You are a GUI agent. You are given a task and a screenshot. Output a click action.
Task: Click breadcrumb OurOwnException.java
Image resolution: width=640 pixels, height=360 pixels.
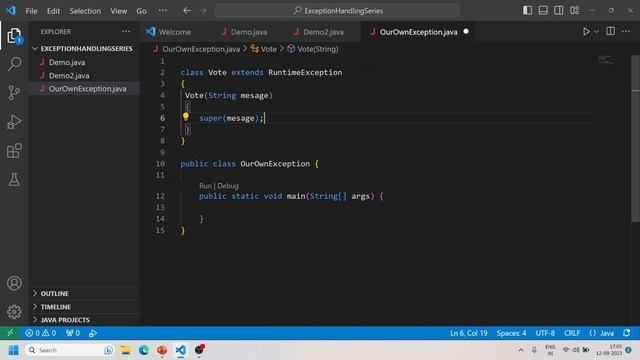click(x=196, y=49)
